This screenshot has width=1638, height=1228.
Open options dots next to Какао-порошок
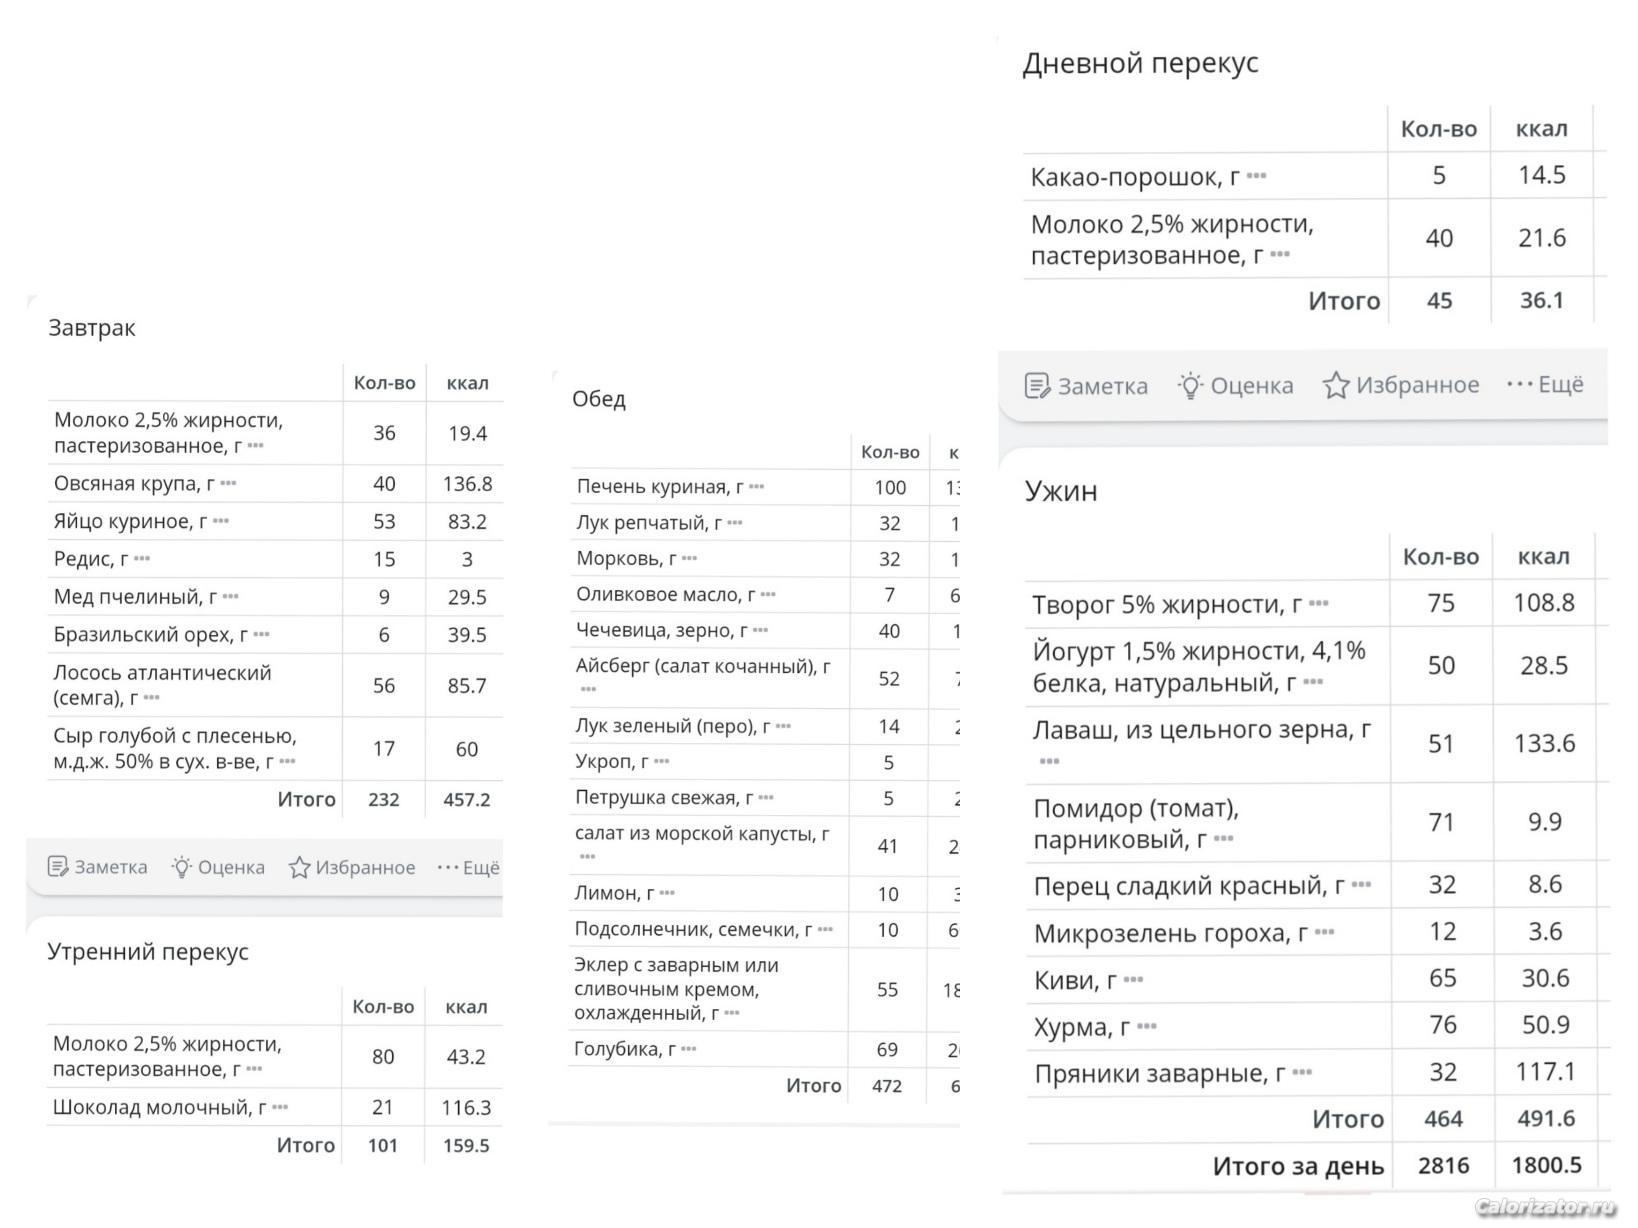(1257, 177)
